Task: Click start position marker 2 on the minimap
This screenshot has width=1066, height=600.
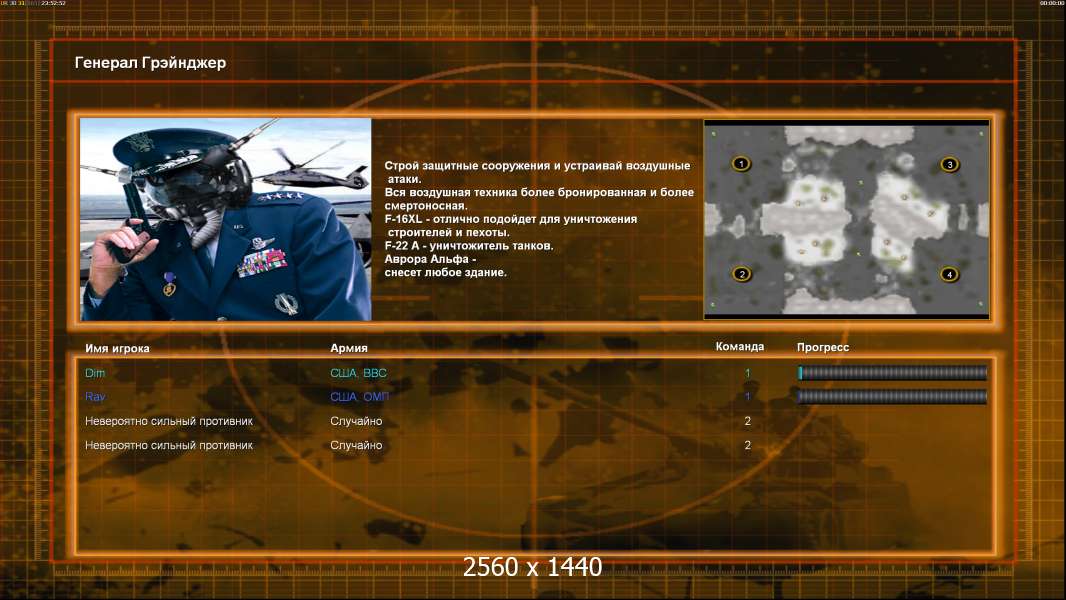Action: coord(742,275)
